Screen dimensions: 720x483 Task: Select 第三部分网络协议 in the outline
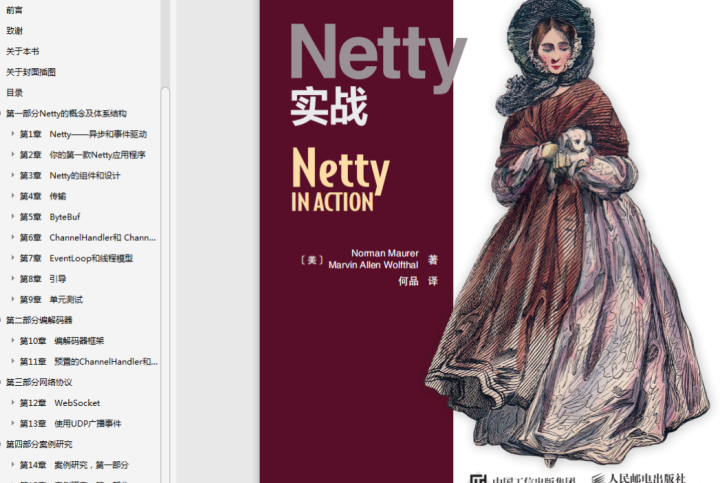(x=39, y=382)
